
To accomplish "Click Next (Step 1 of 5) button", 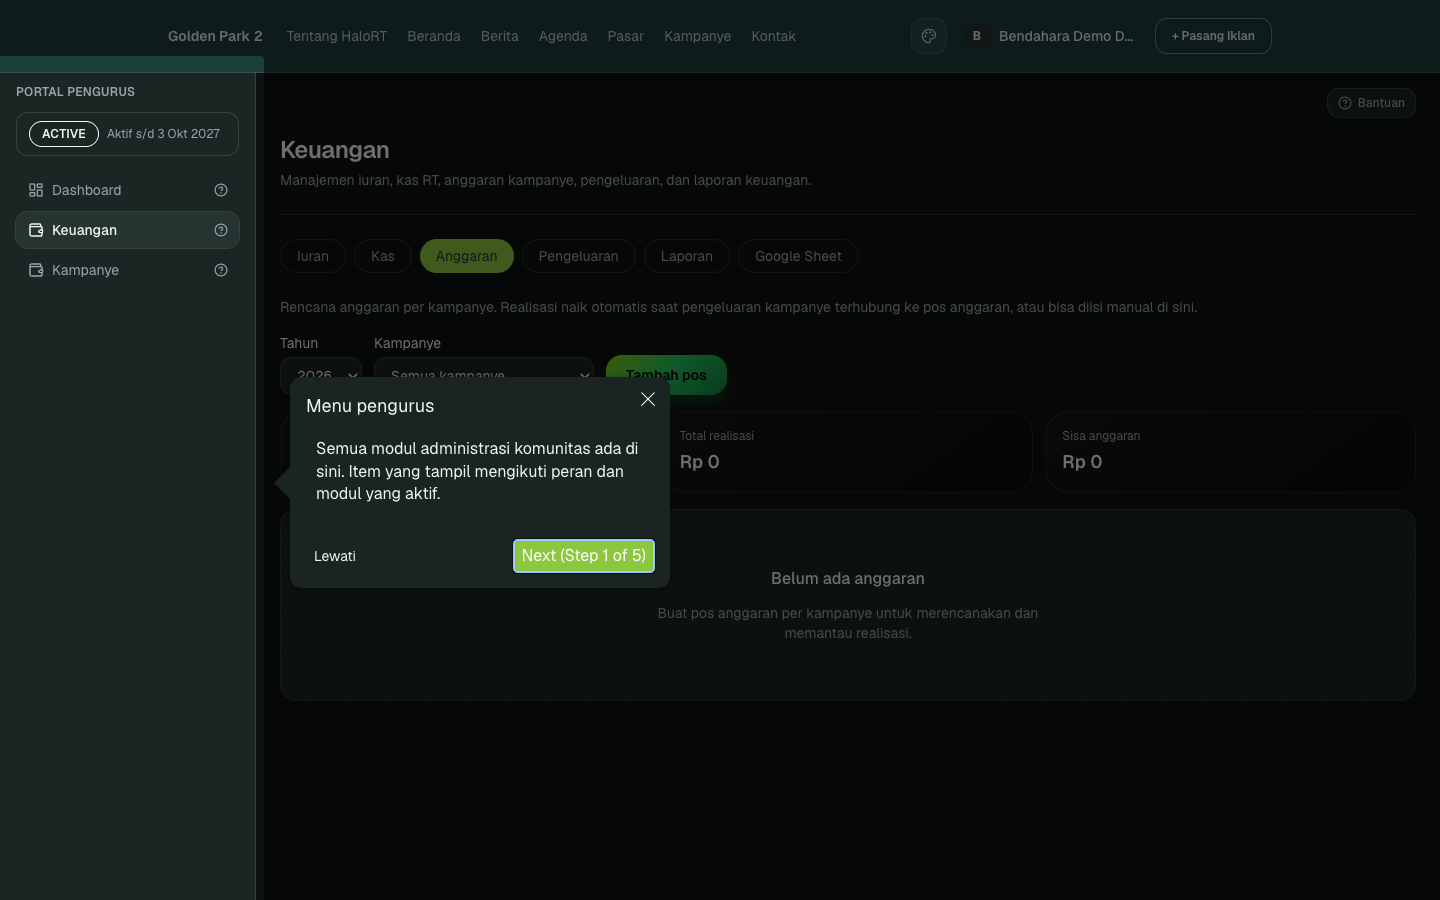I will pyautogui.click(x=584, y=556).
